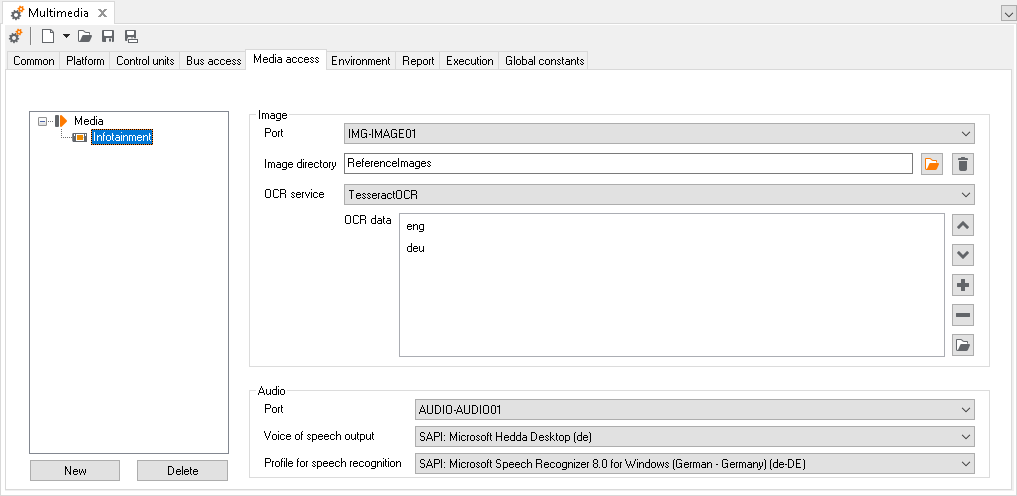This screenshot has height=496, width=1017.
Task: Browse OCR data folder icon
Action: click(x=963, y=345)
